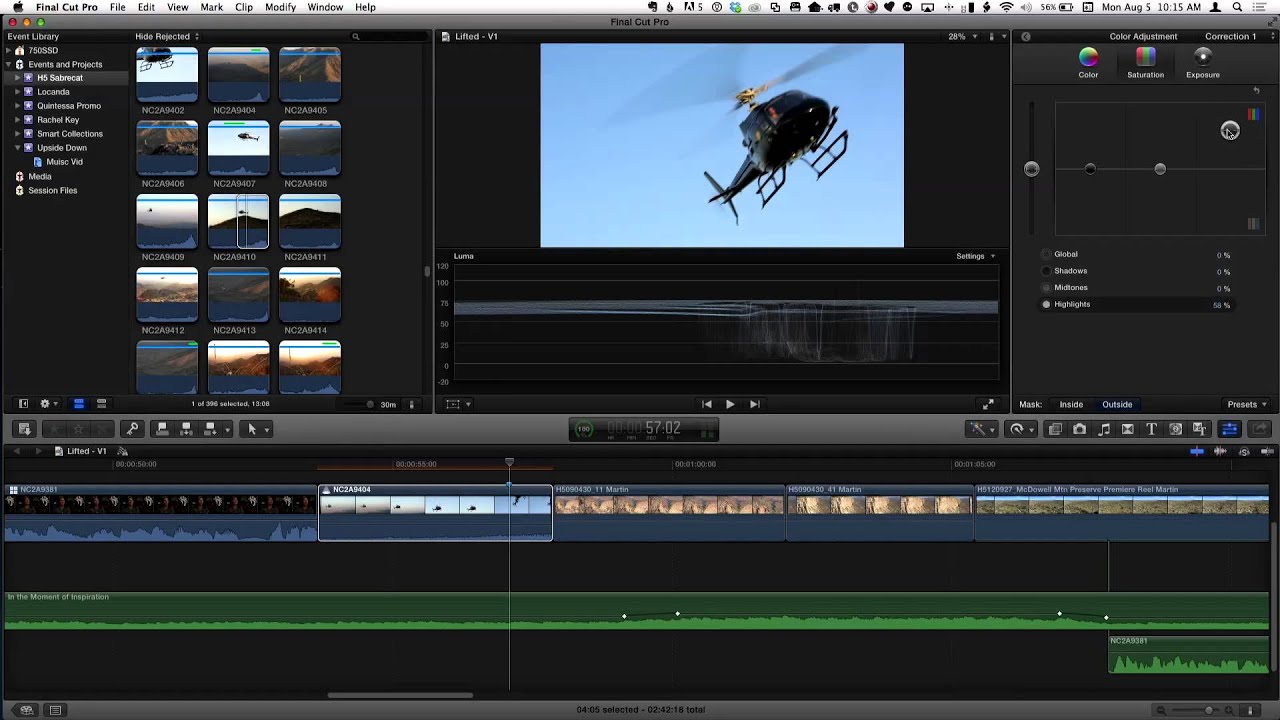This screenshot has width=1280, height=720.
Task: Open the Clip menu
Action: [x=244, y=7]
